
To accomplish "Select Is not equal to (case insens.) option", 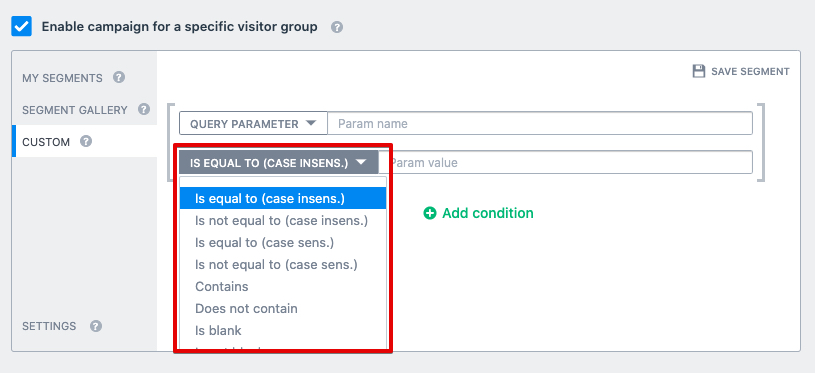I will 283,221.
